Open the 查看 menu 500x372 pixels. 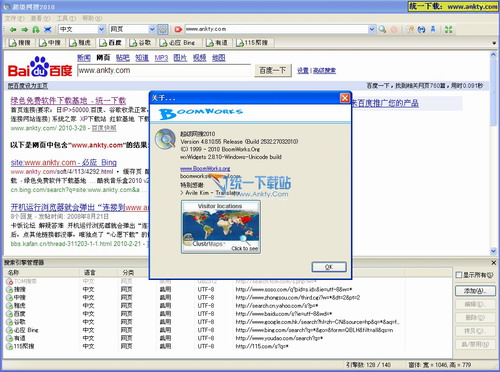pos(40,18)
